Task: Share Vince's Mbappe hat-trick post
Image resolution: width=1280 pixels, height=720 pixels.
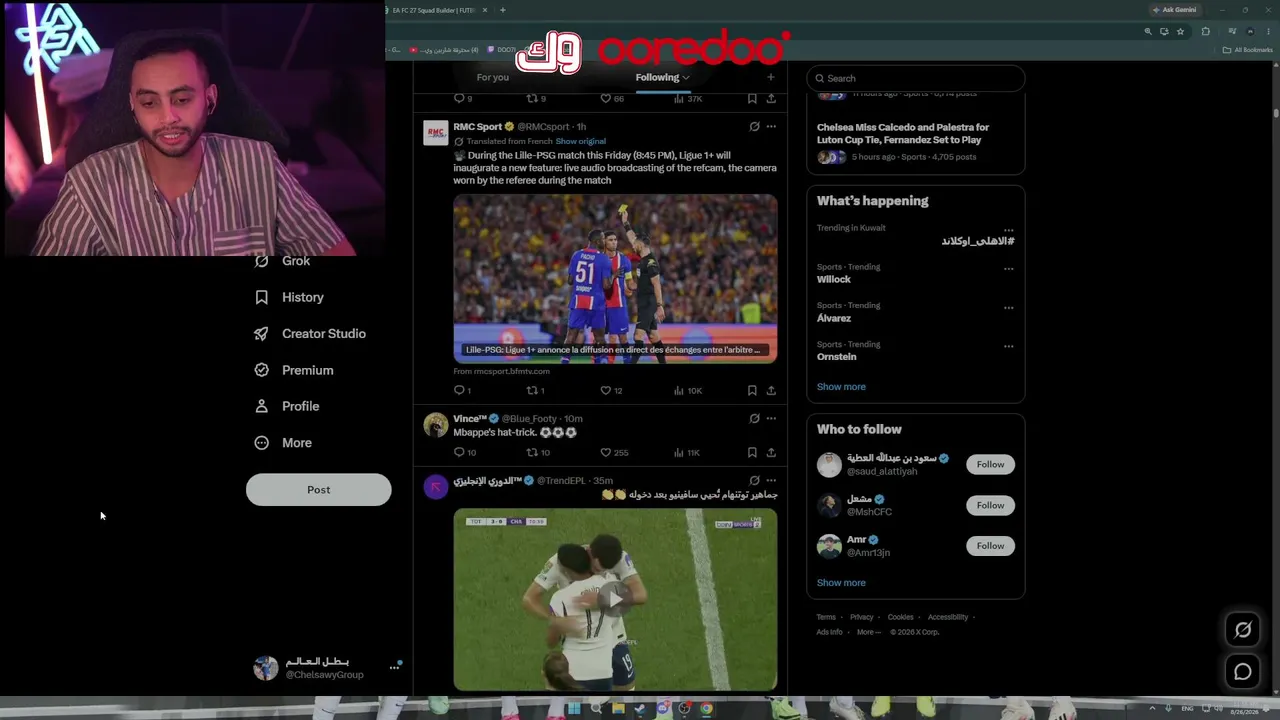Action: 771,452
